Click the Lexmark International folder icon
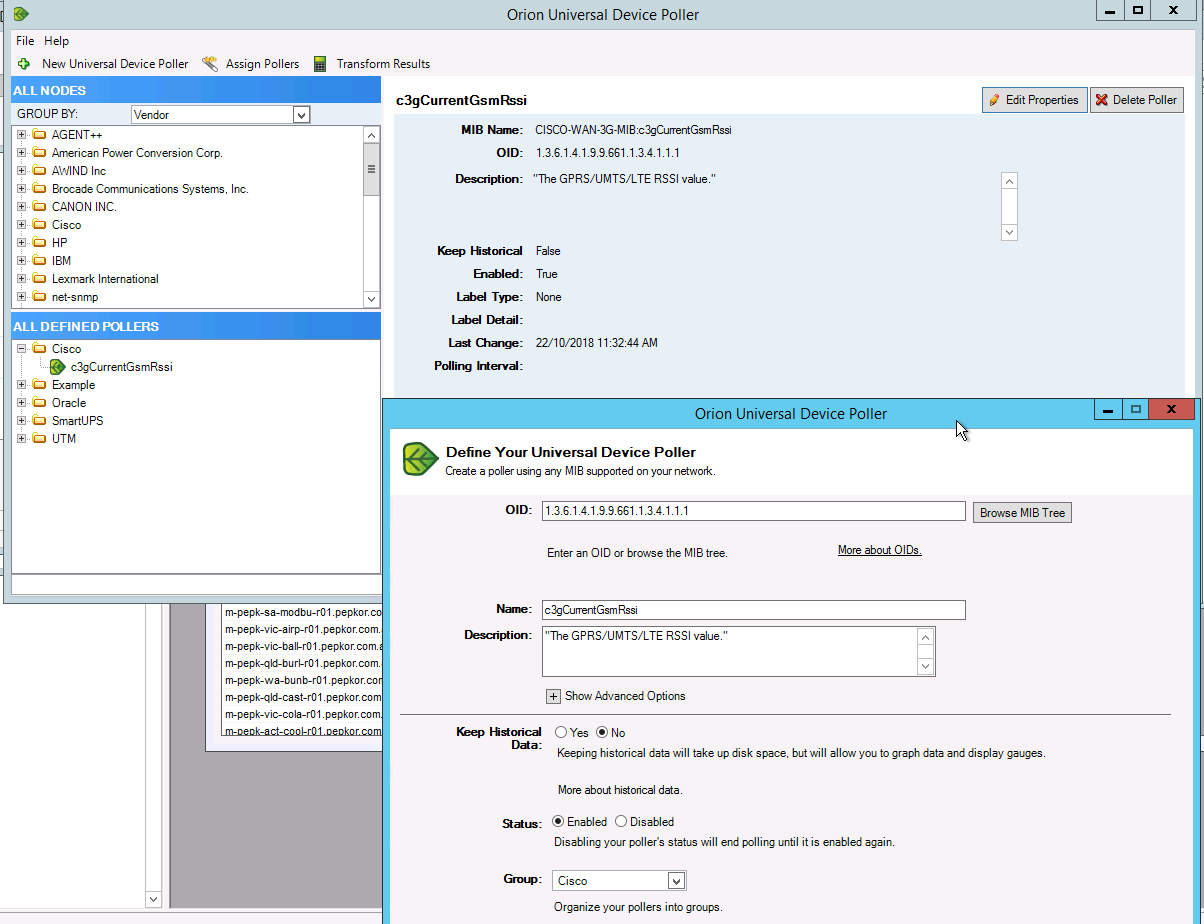 39,279
